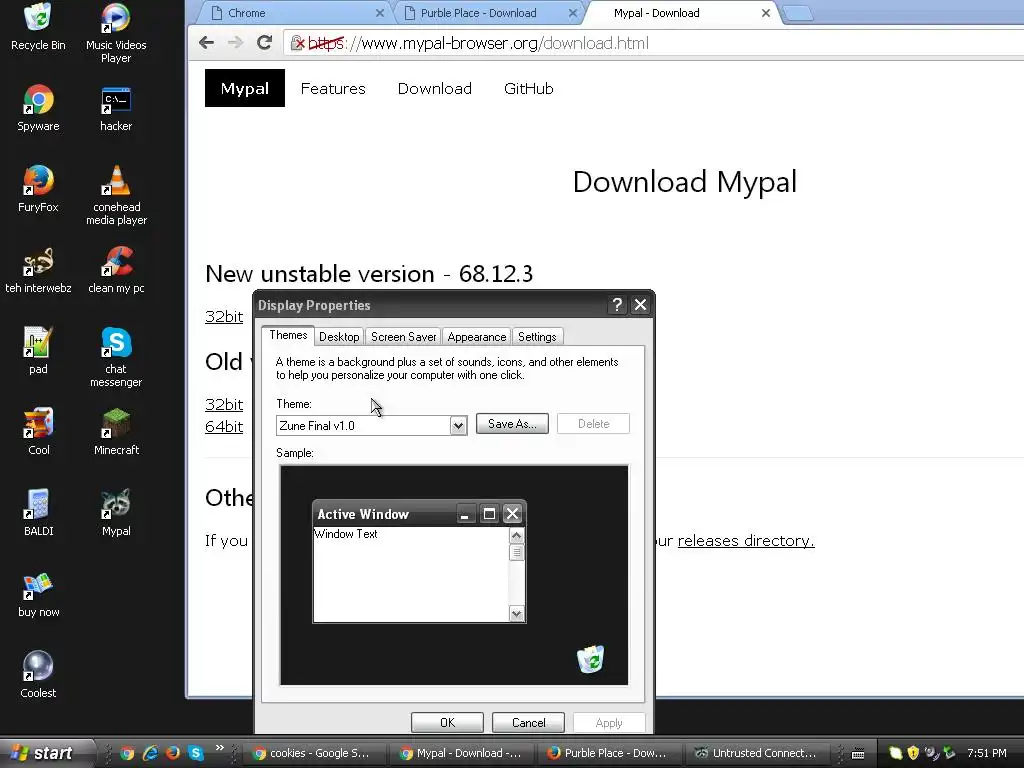Open the Recycle Bin desktop icon
The width and height of the screenshot is (1024, 768).
(x=38, y=26)
